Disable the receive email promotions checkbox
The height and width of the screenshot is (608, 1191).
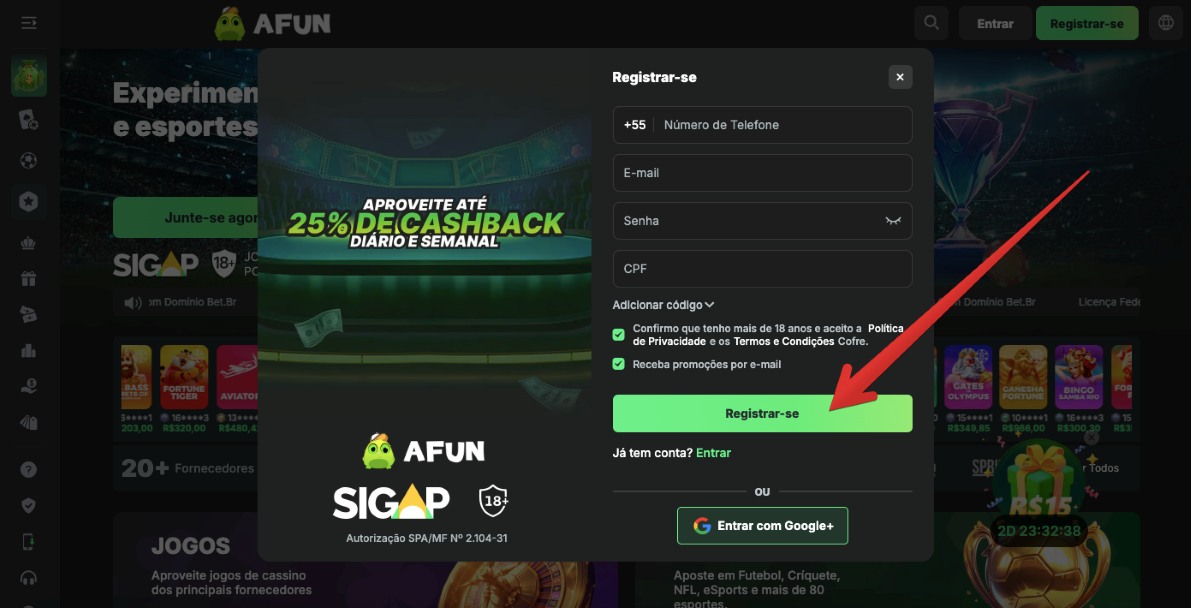(619, 363)
